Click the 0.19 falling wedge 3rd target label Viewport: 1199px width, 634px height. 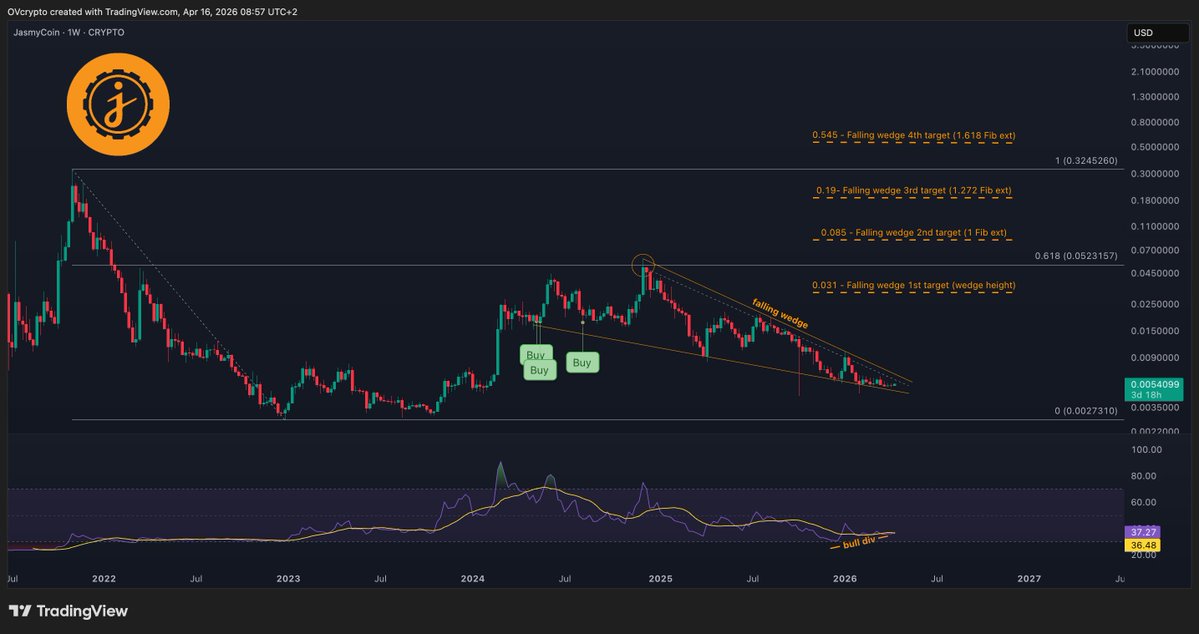[x=914, y=190]
